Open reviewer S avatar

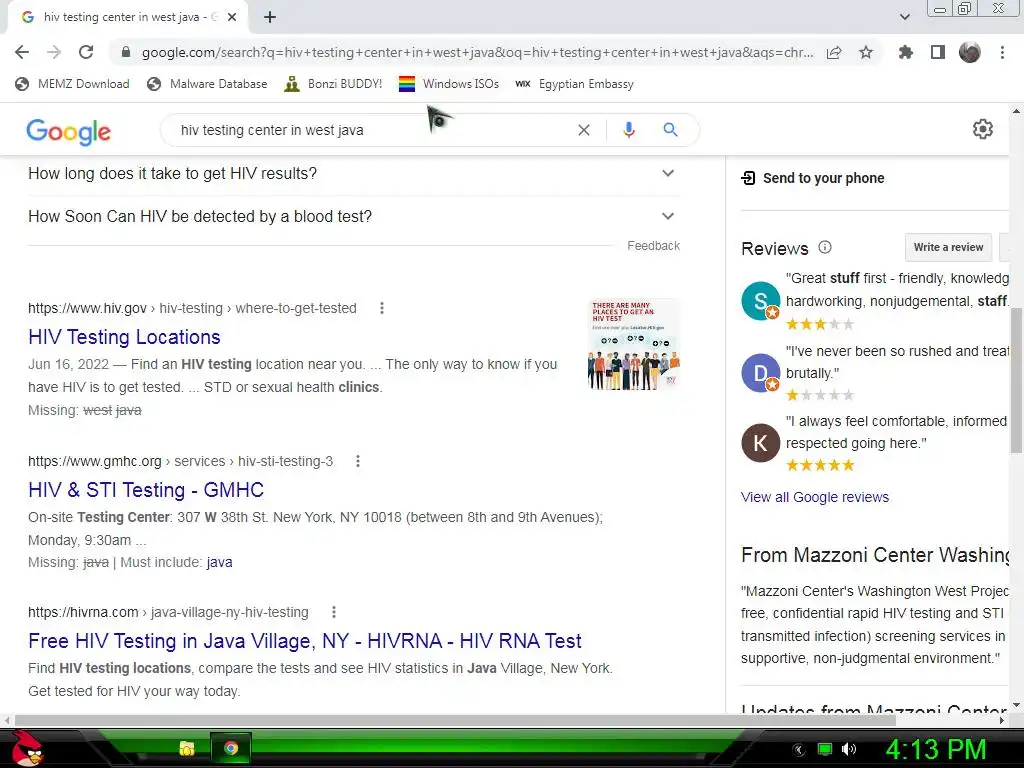[x=761, y=300]
